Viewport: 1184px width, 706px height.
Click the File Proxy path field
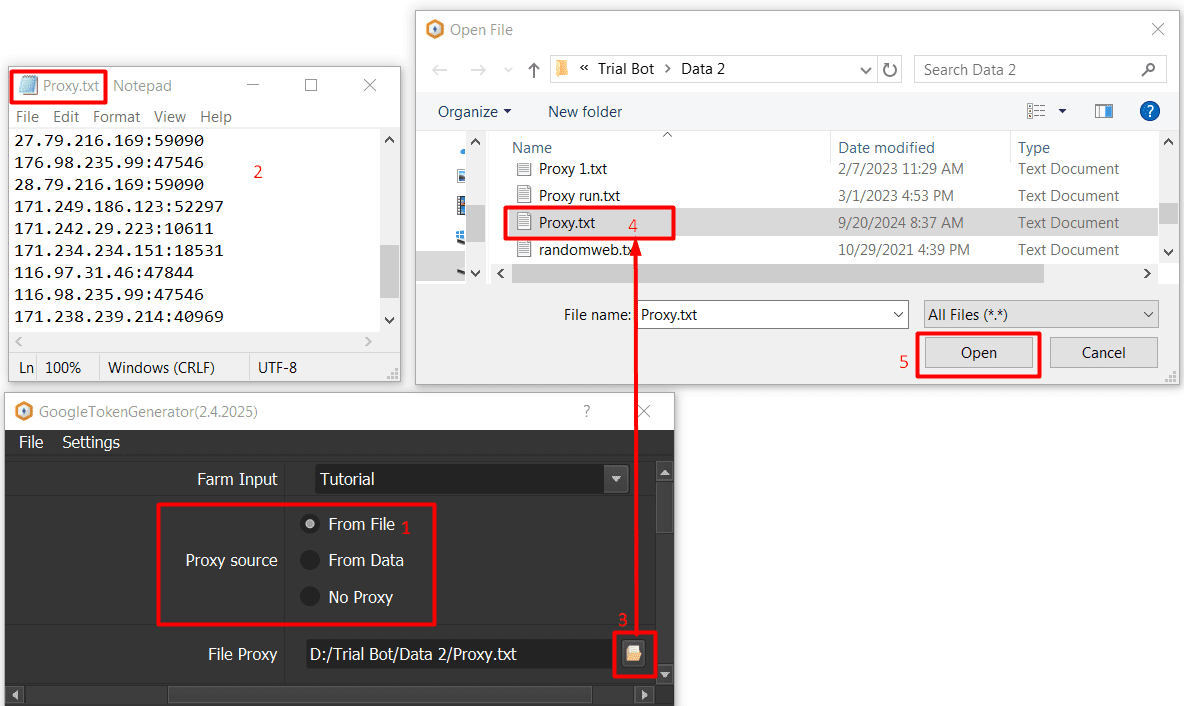tap(459, 654)
